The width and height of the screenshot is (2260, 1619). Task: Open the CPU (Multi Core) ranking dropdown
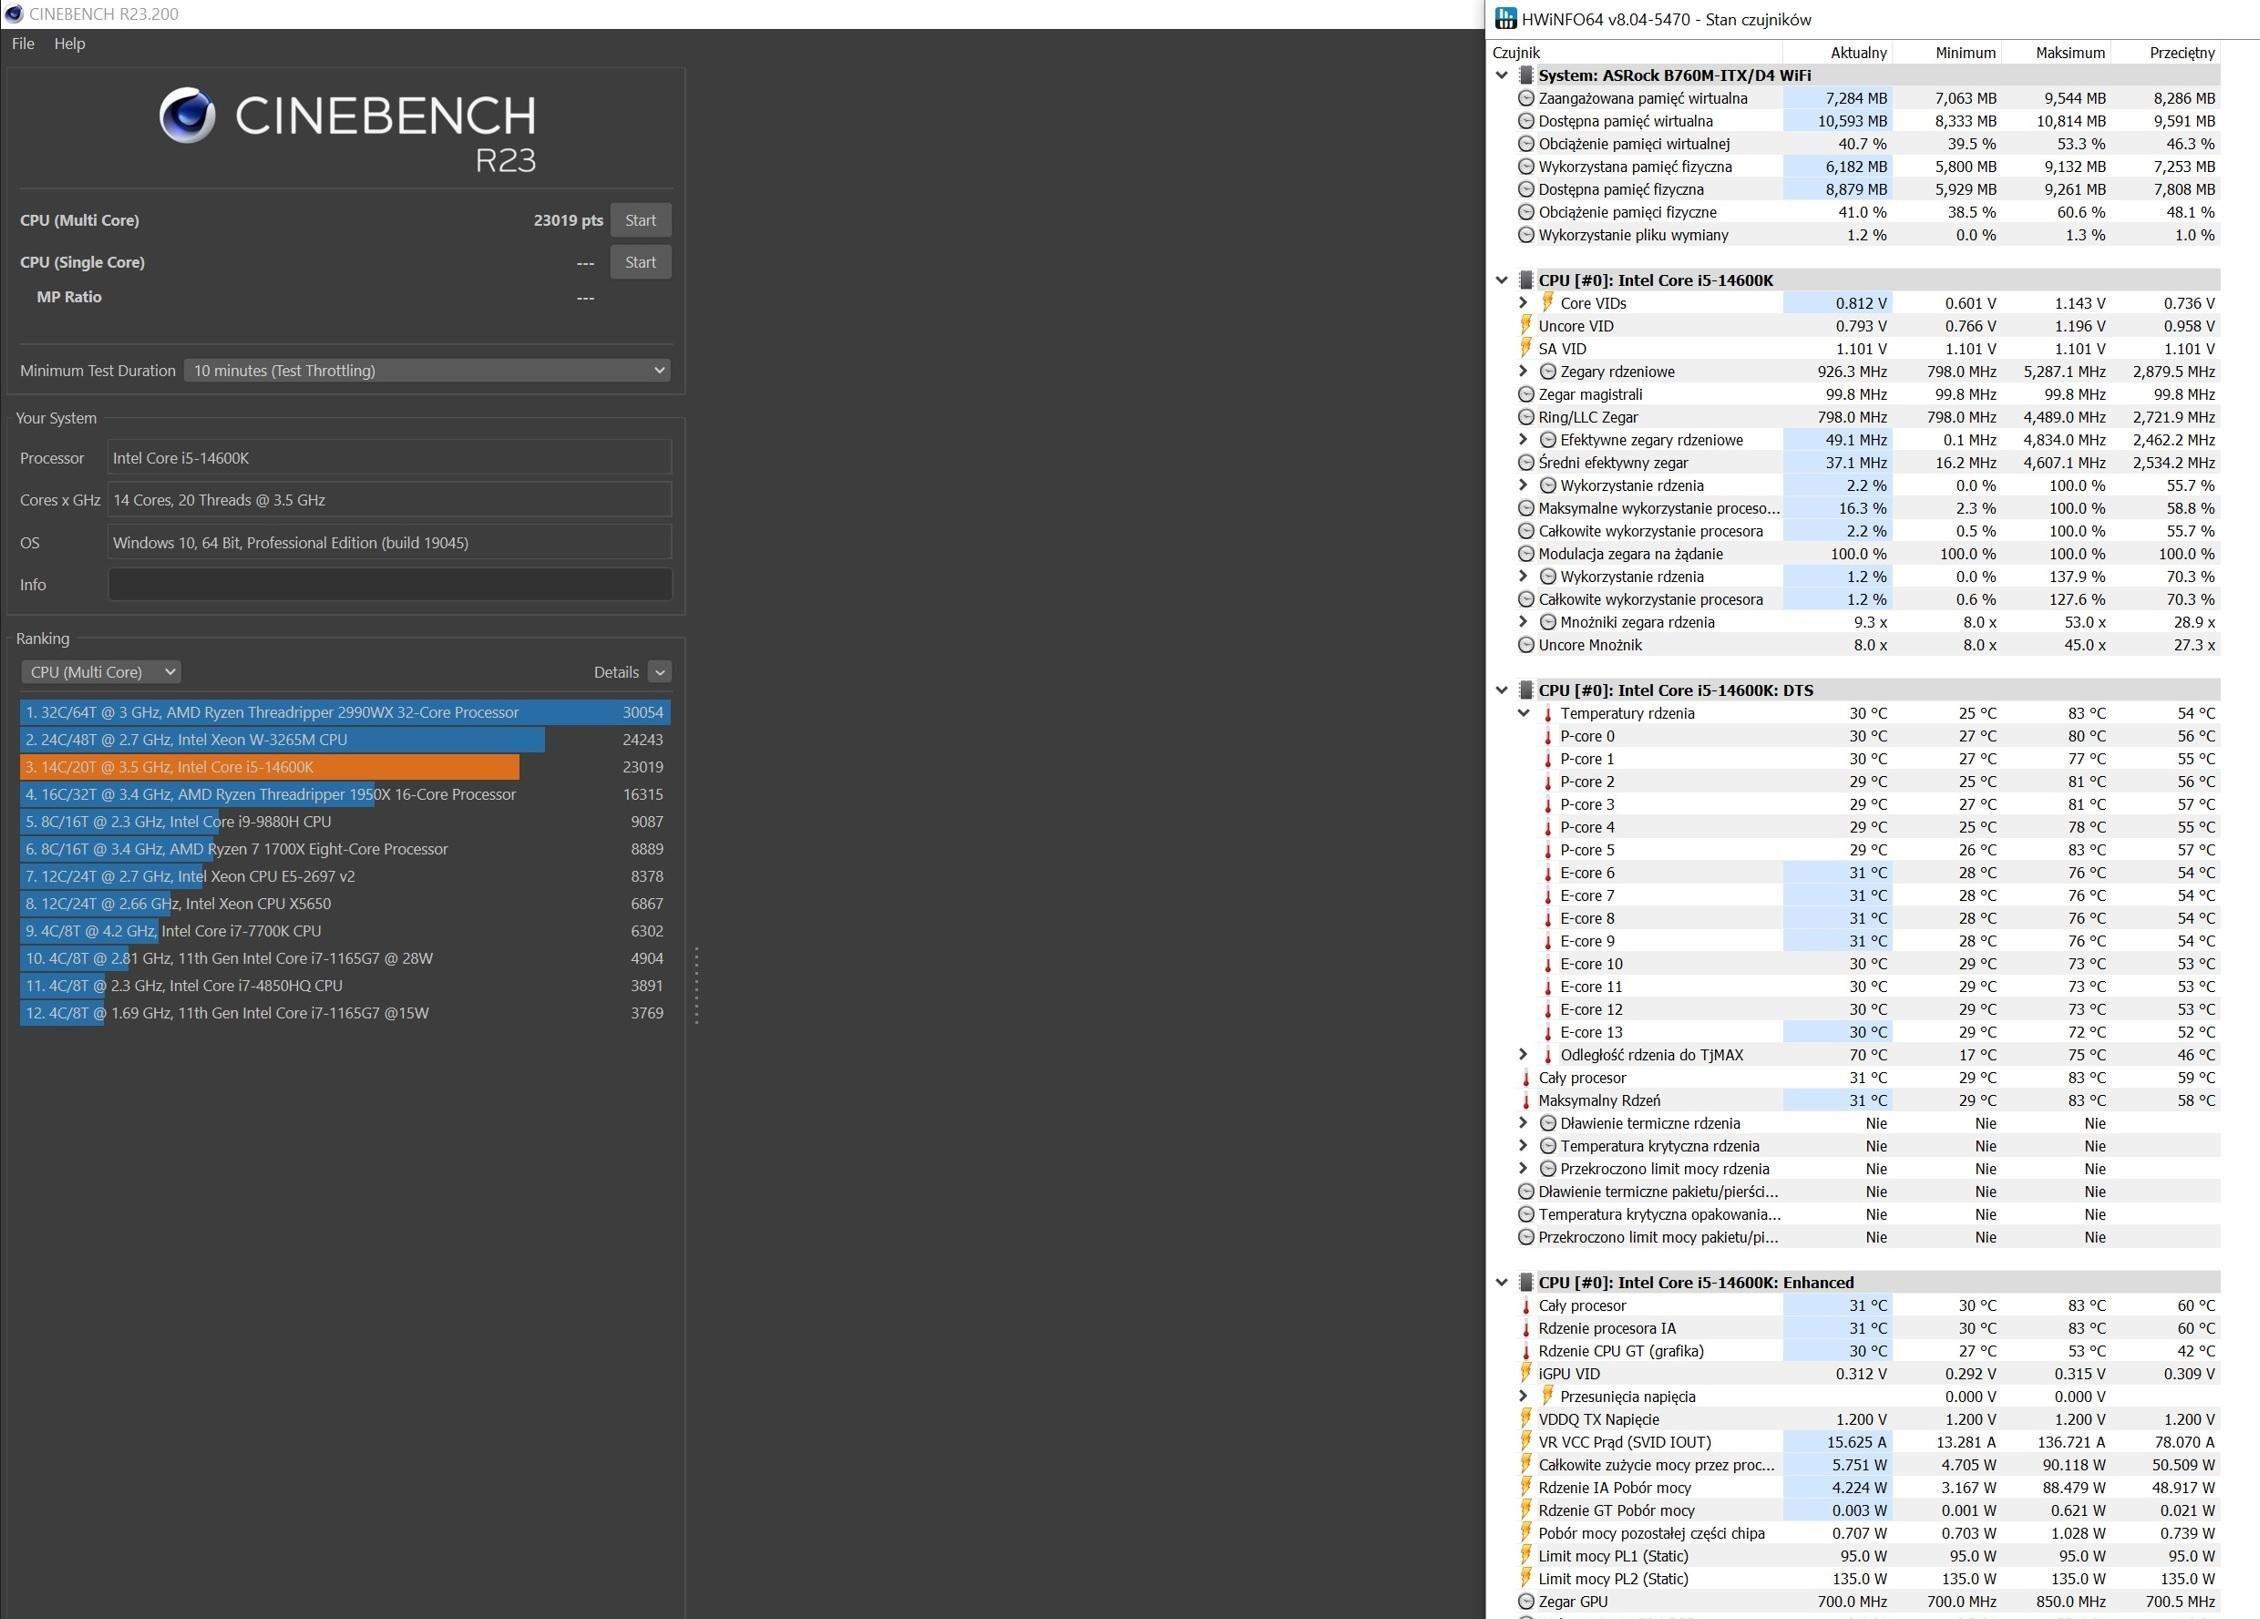tap(101, 672)
